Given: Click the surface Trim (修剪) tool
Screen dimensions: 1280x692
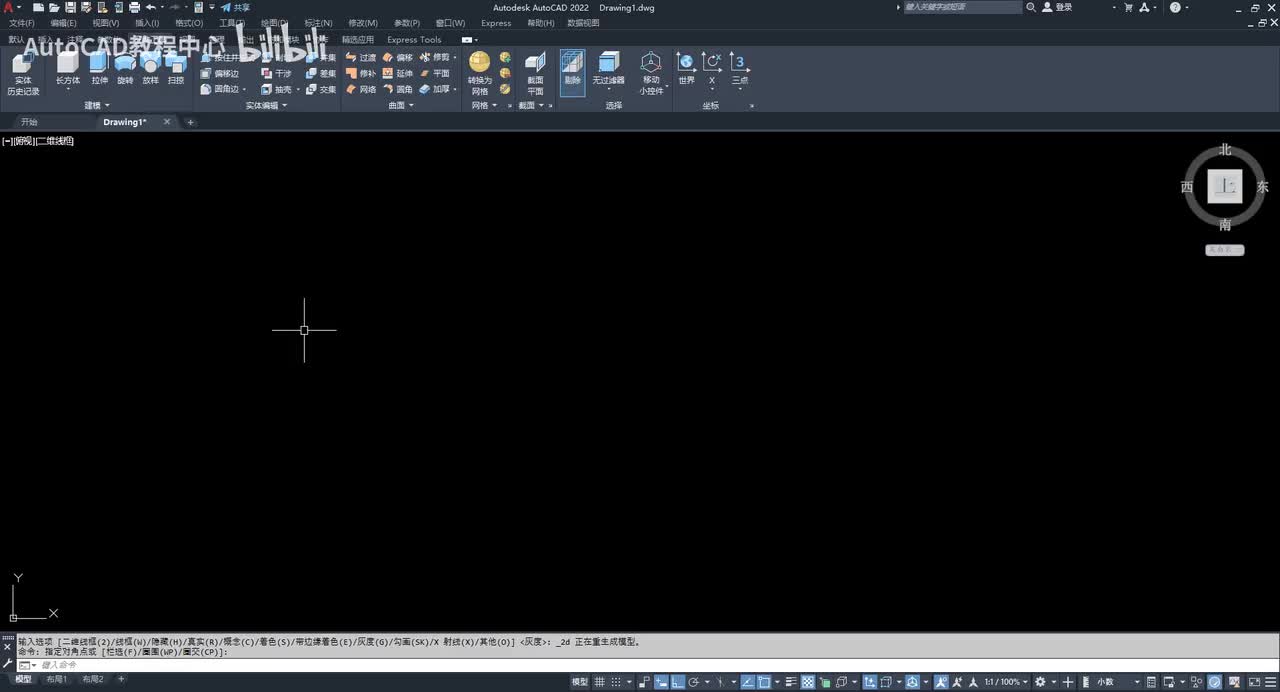Looking at the screenshot, I should click(434, 58).
